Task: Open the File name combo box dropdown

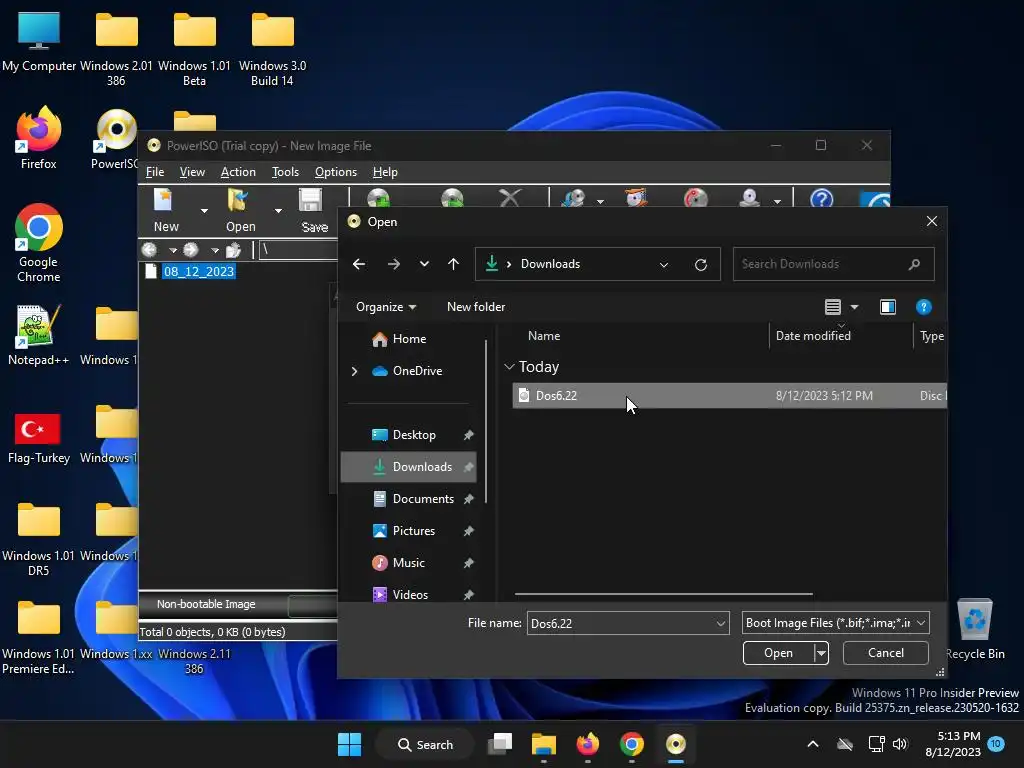Action: pos(720,623)
